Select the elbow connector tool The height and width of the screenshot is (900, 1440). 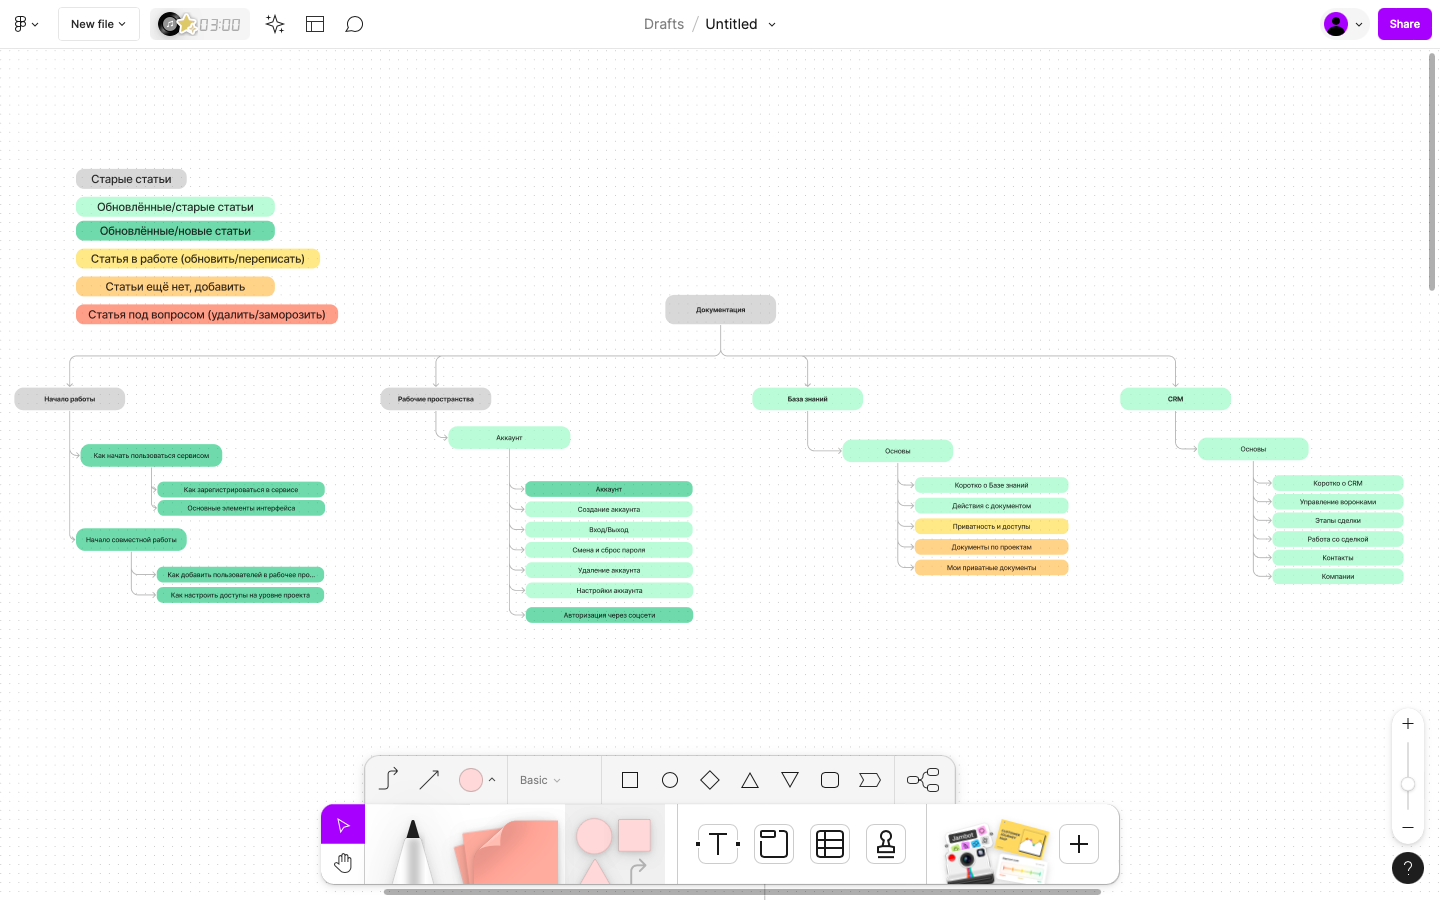tap(389, 779)
